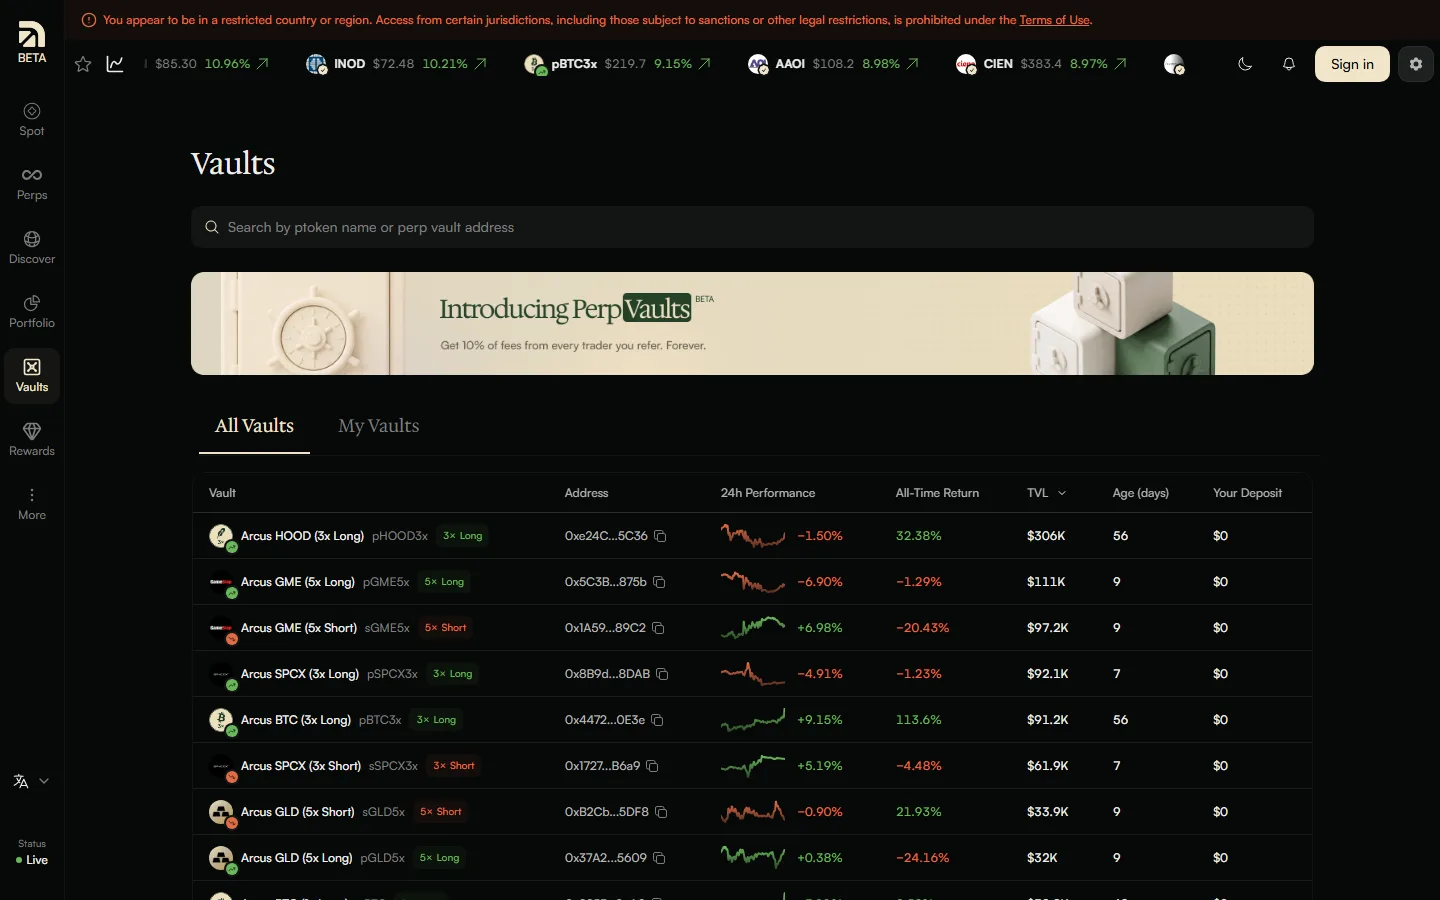Viewport: 1440px width, 900px height.
Task: Click the BETA logo
Action: 32,42
